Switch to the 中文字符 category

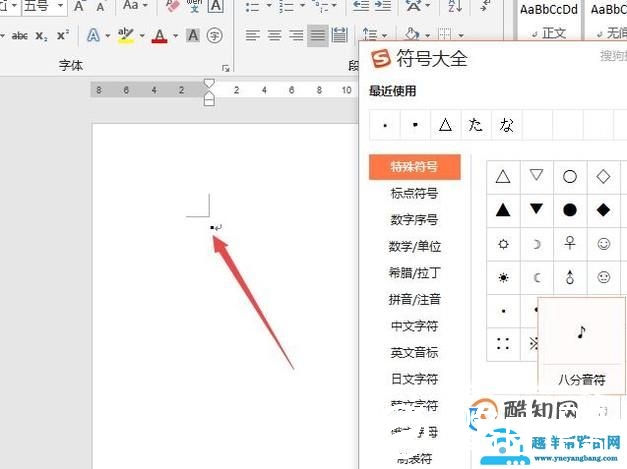414,326
